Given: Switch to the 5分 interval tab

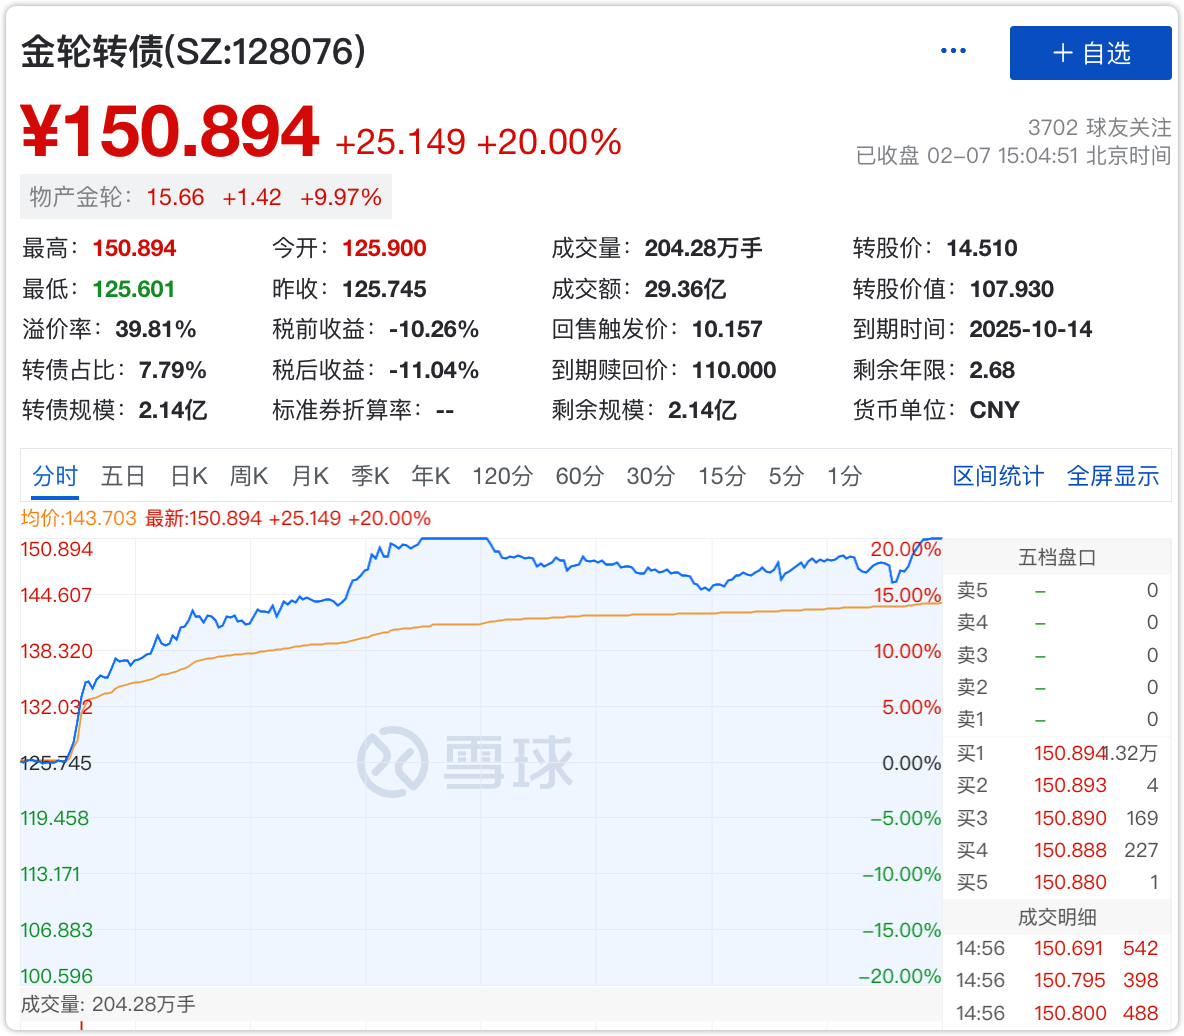Looking at the screenshot, I should 786,477.
